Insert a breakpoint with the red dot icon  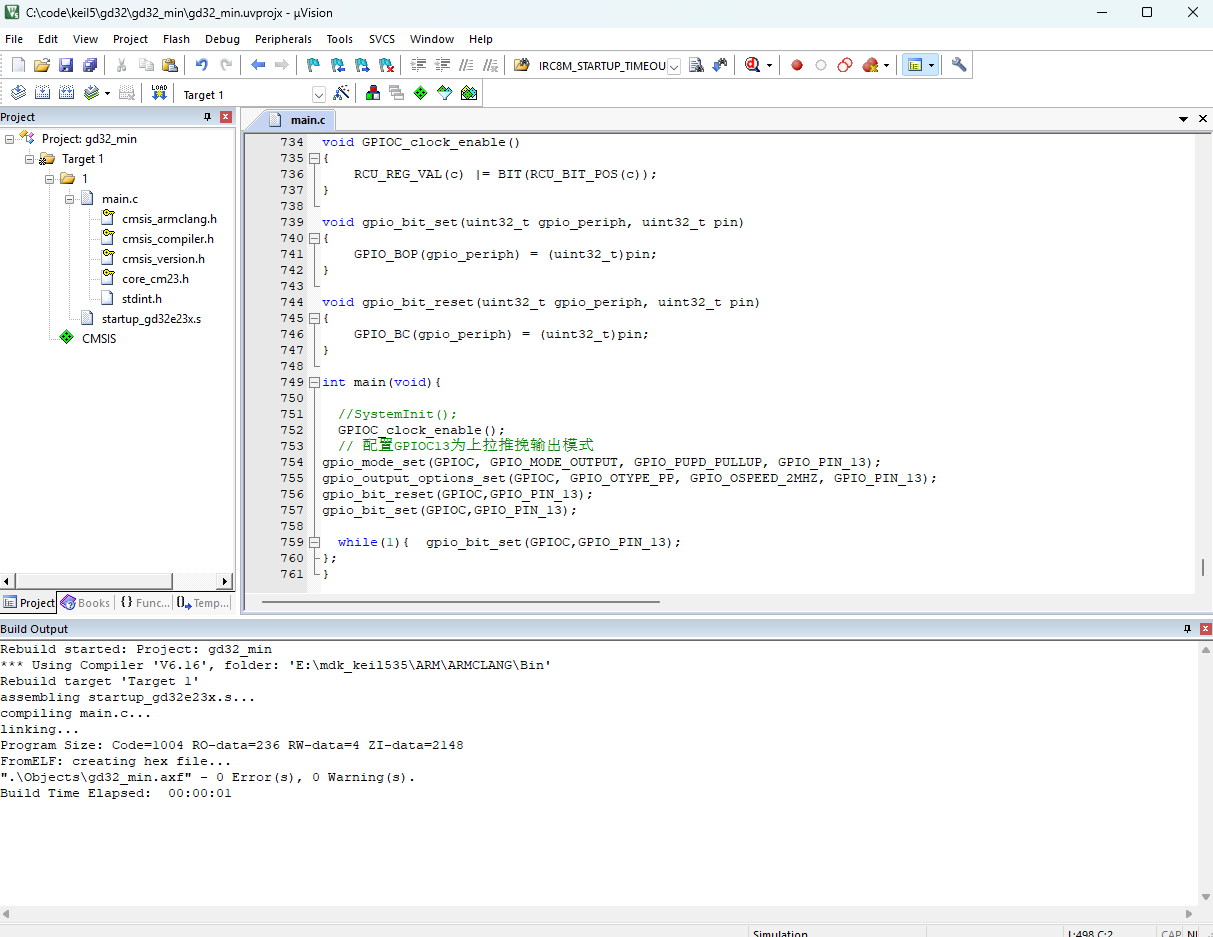click(797, 65)
